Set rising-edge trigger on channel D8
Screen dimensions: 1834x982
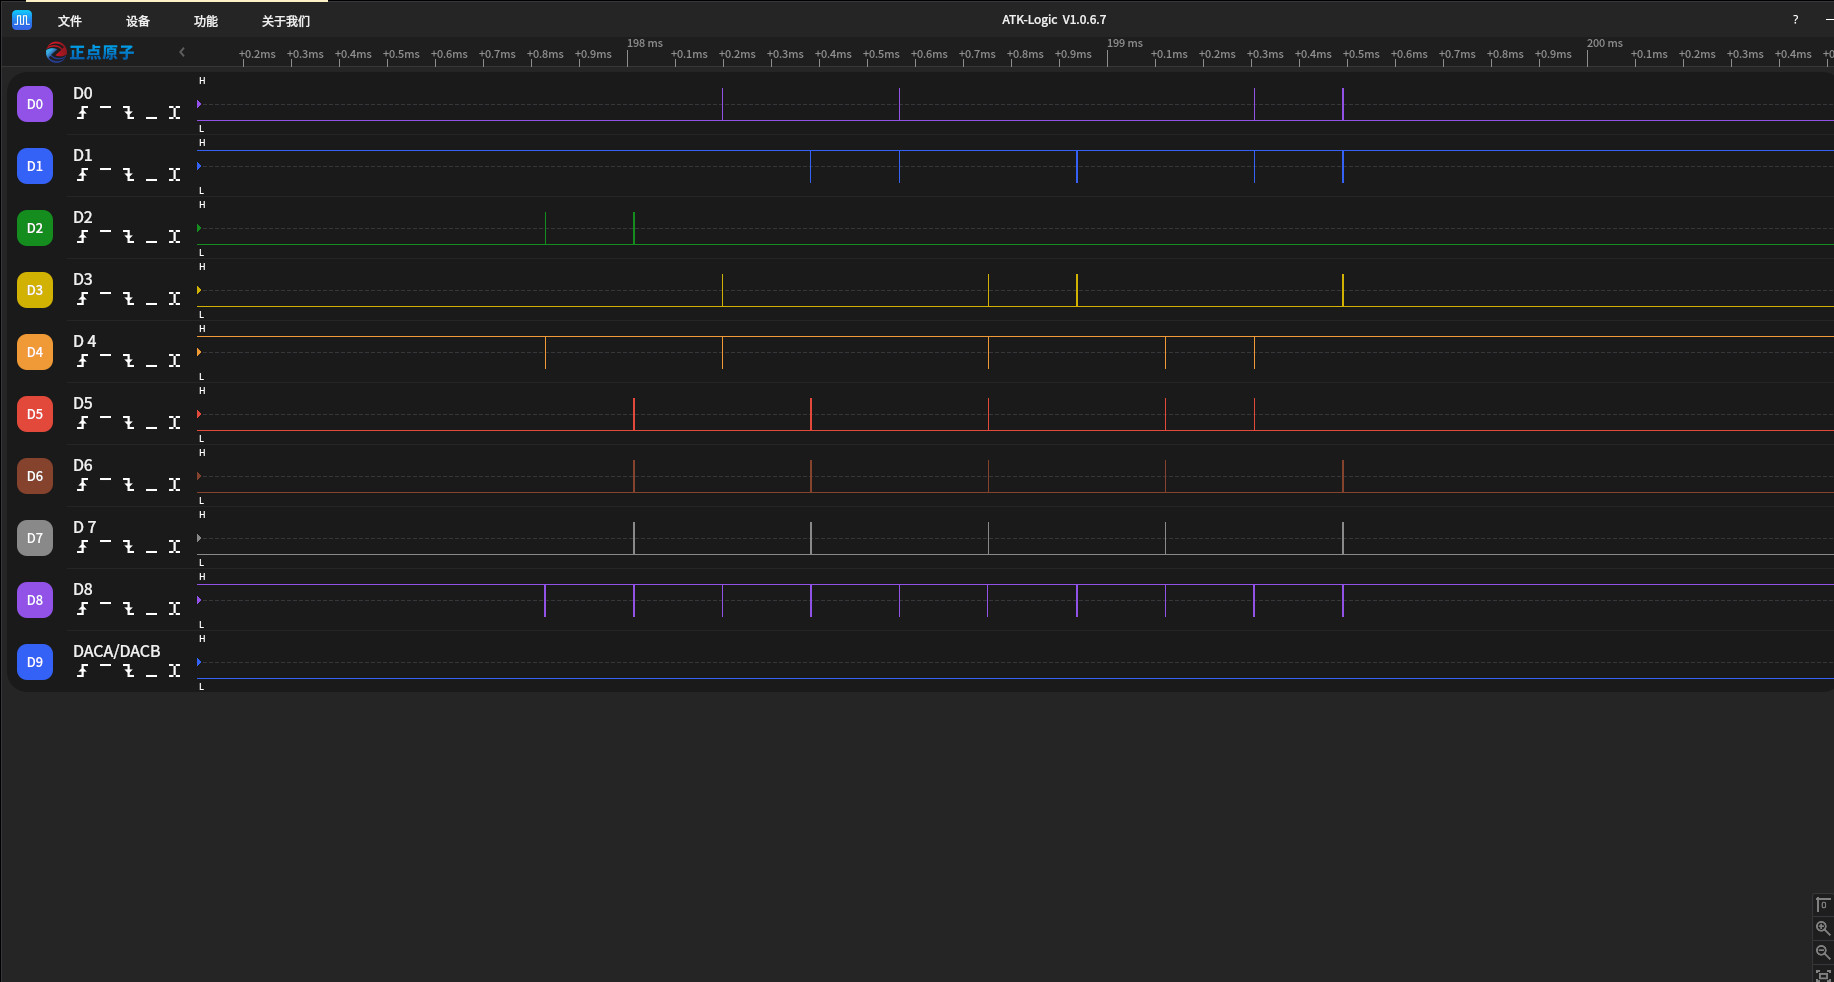(82, 609)
